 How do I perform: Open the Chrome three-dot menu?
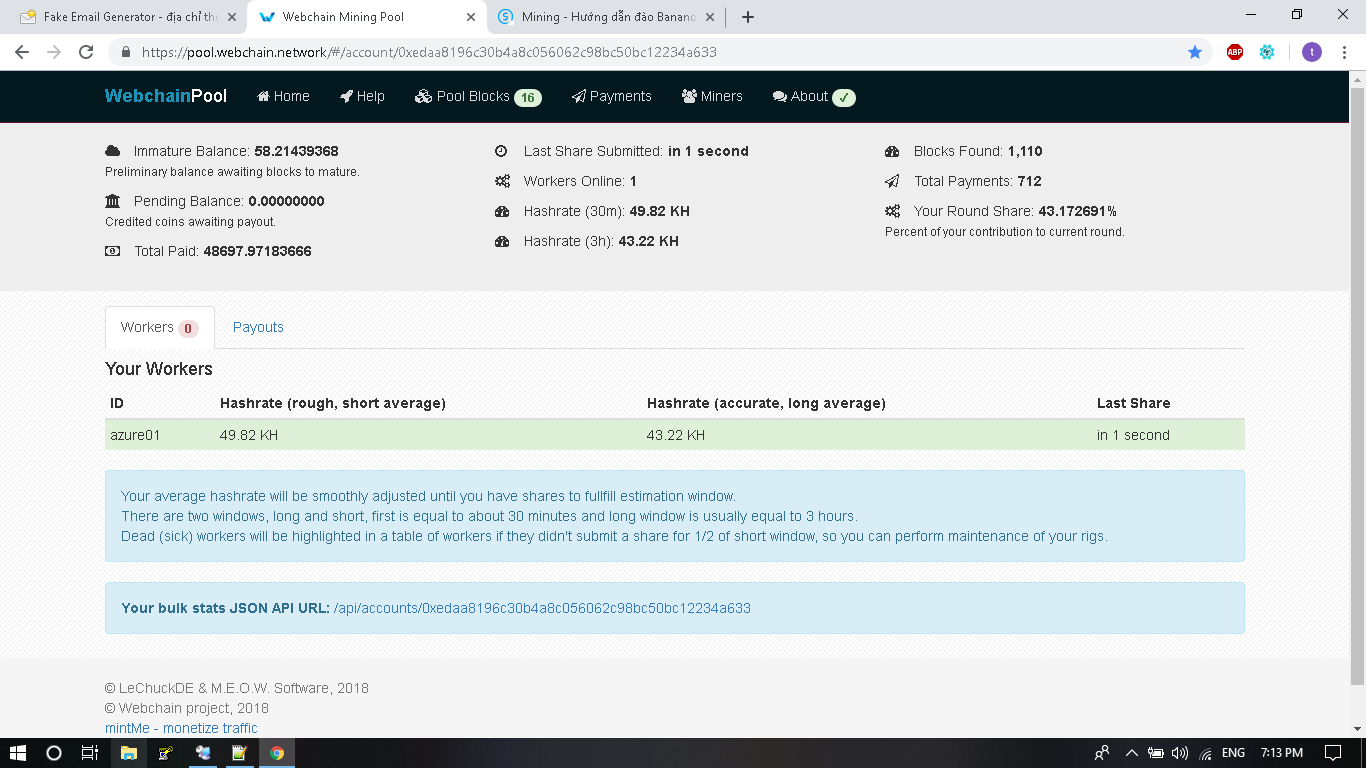[1346, 52]
